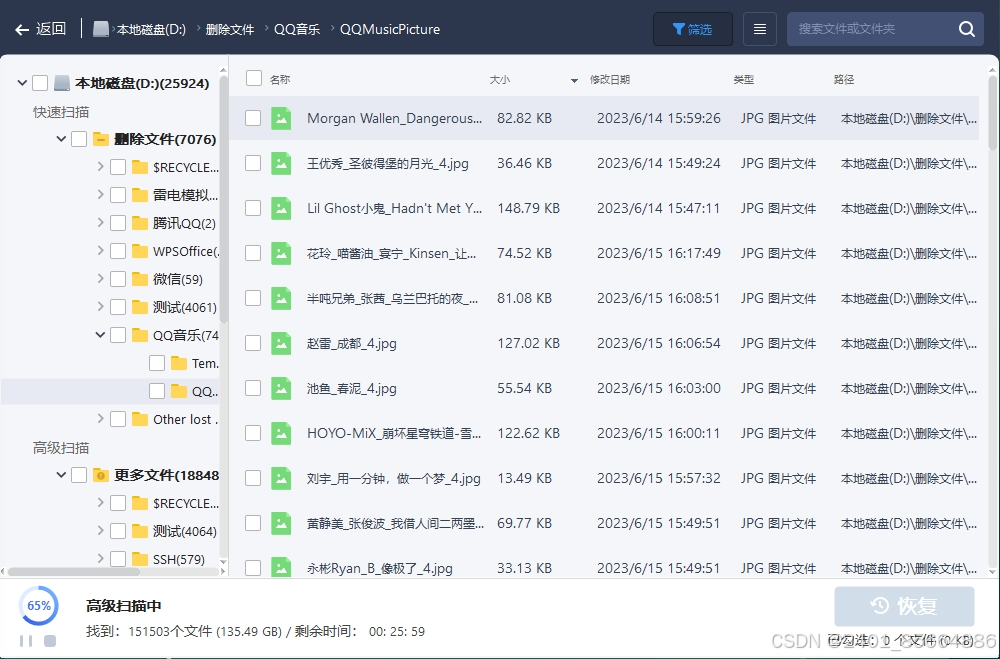Click the 本地磁盘(D:) drive icon in tree
The width and height of the screenshot is (1000, 659).
62,83
